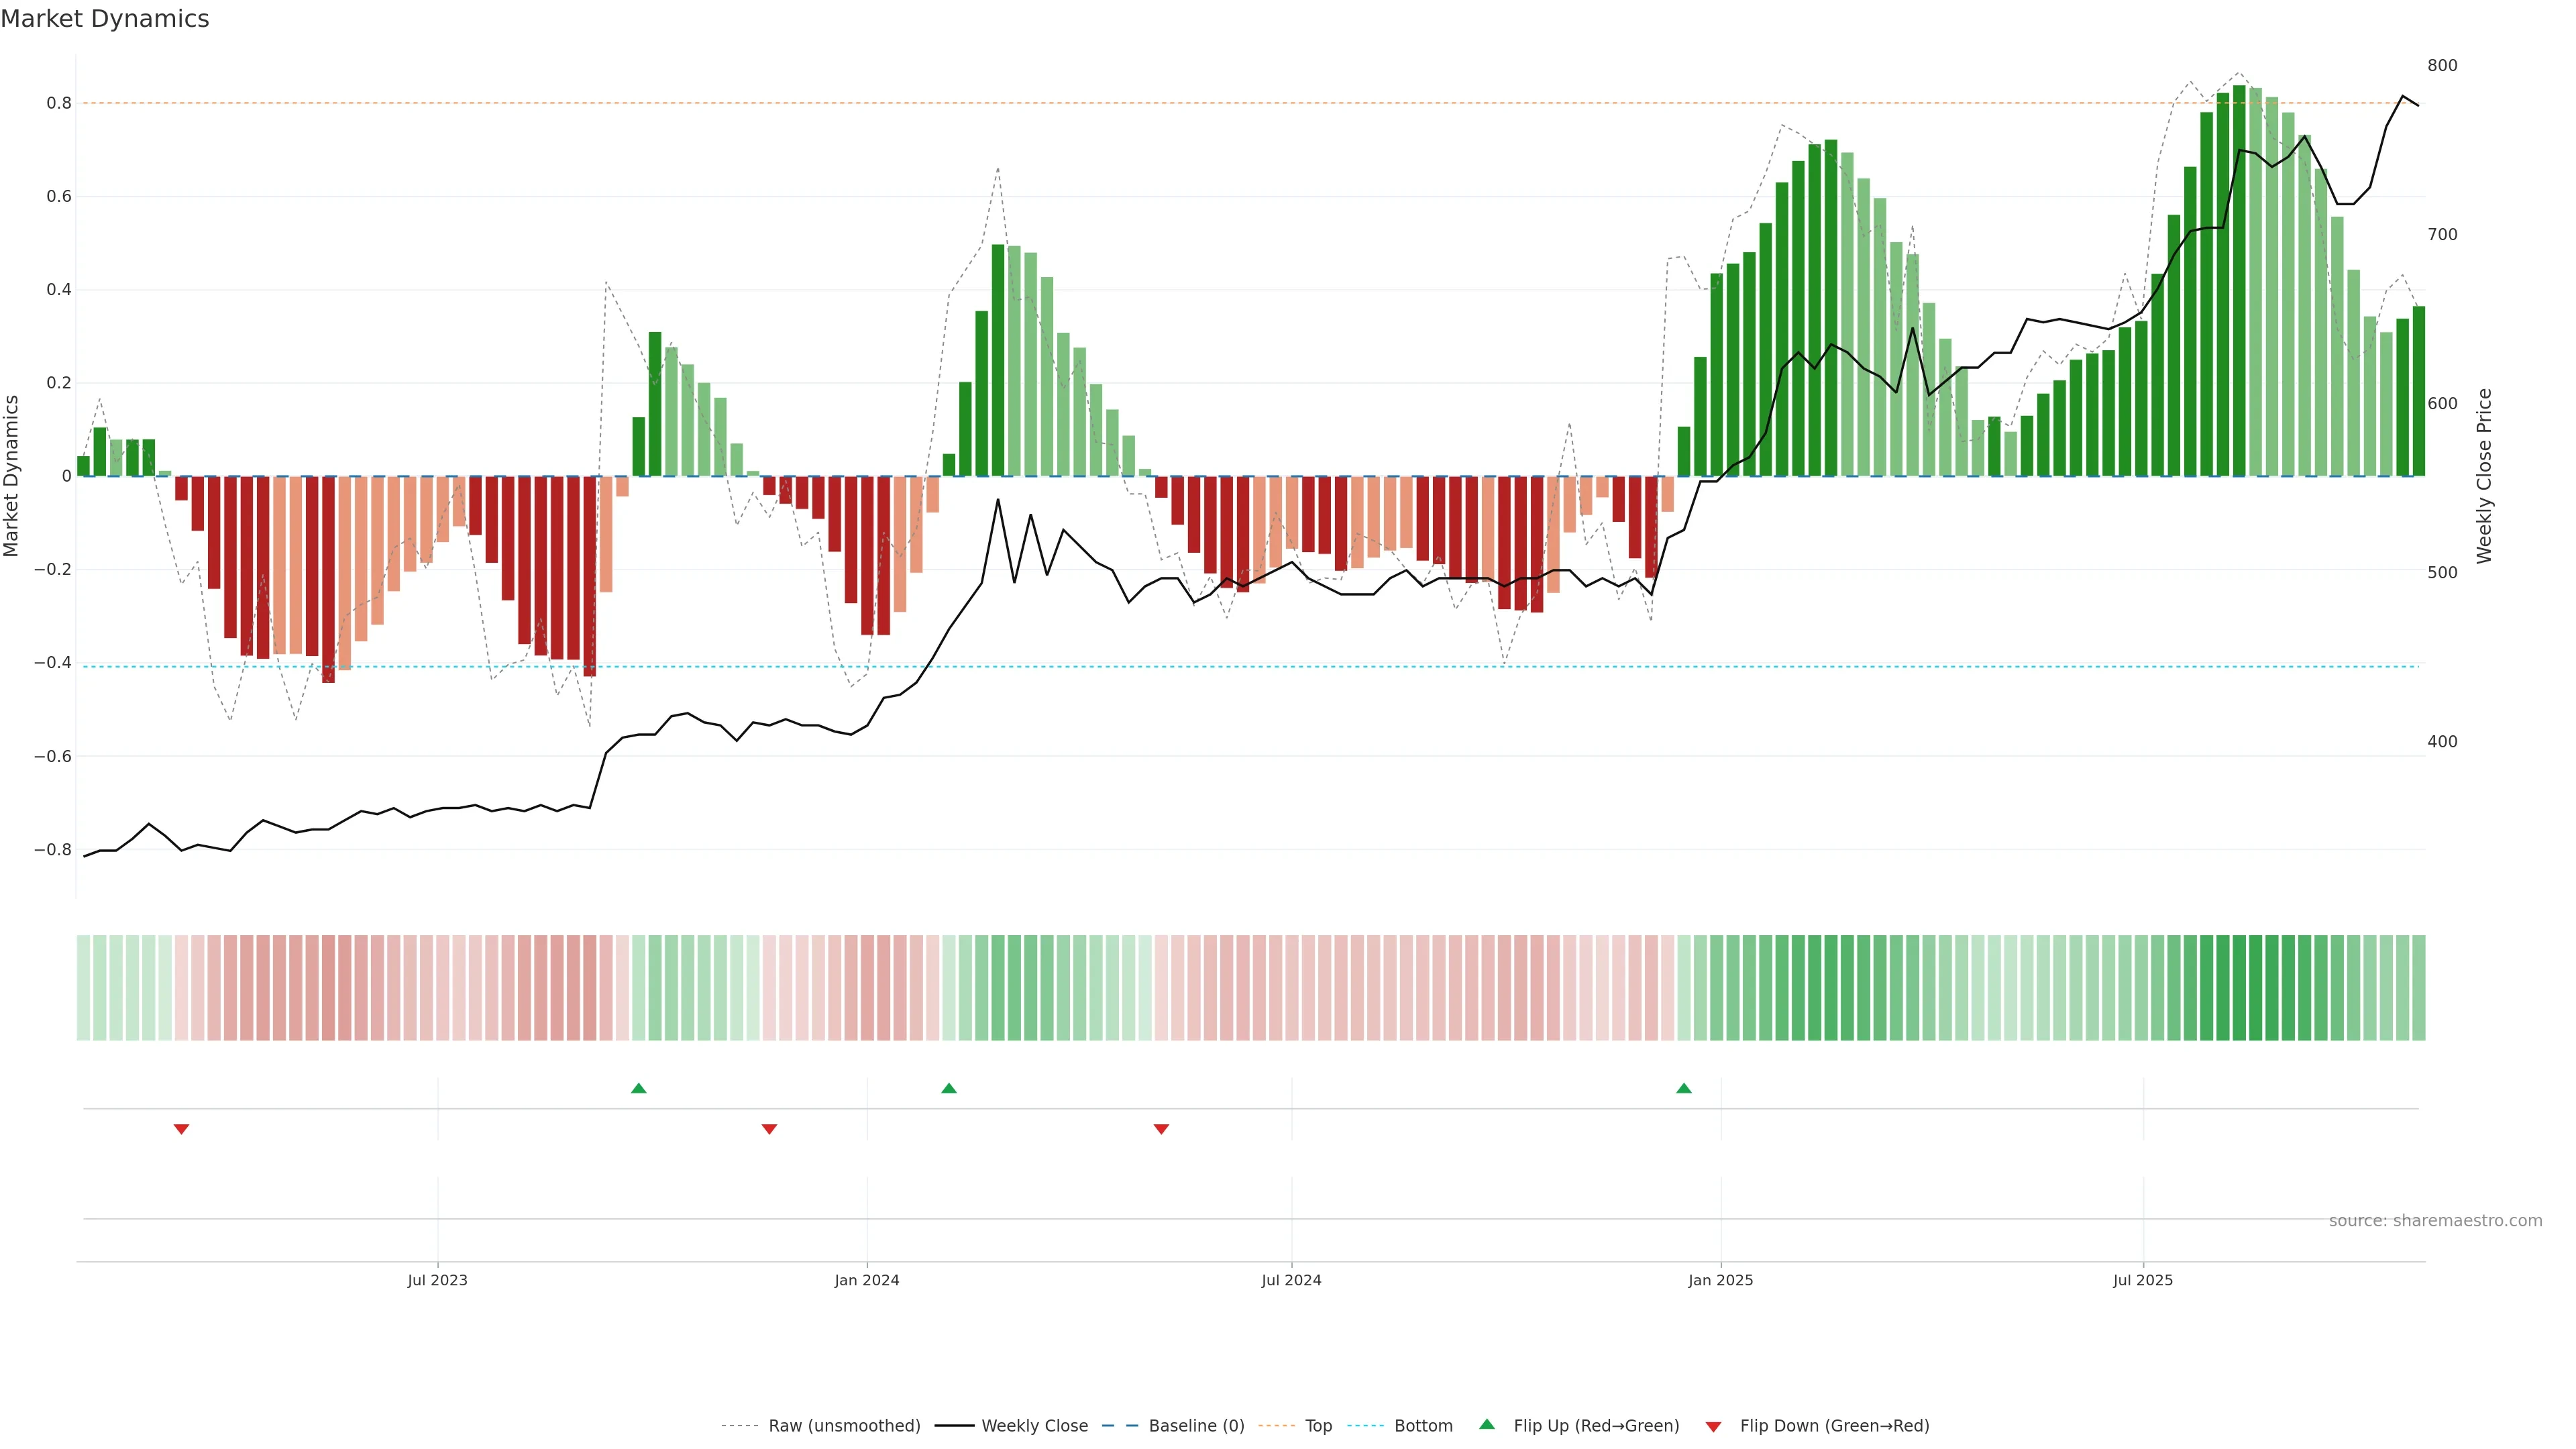This screenshot has width=2576, height=1449.
Task: Click the source: sharemaestro.com text
Action: pos(2435,1221)
